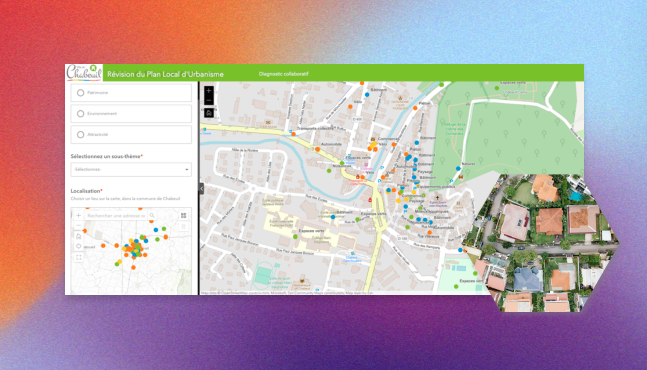Zoom in on the Localisation mini map

point(78,215)
